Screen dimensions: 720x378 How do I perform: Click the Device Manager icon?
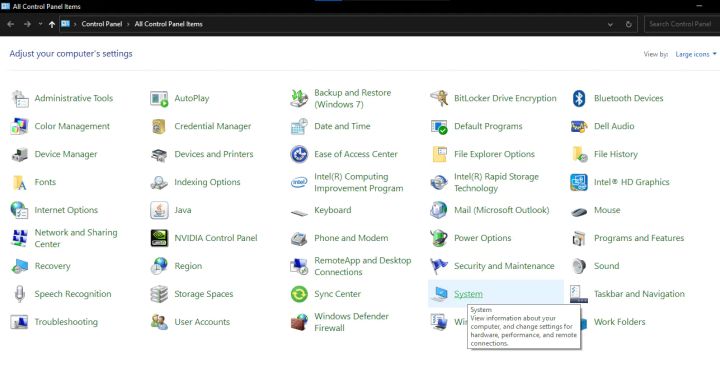(x=20, y=154)
